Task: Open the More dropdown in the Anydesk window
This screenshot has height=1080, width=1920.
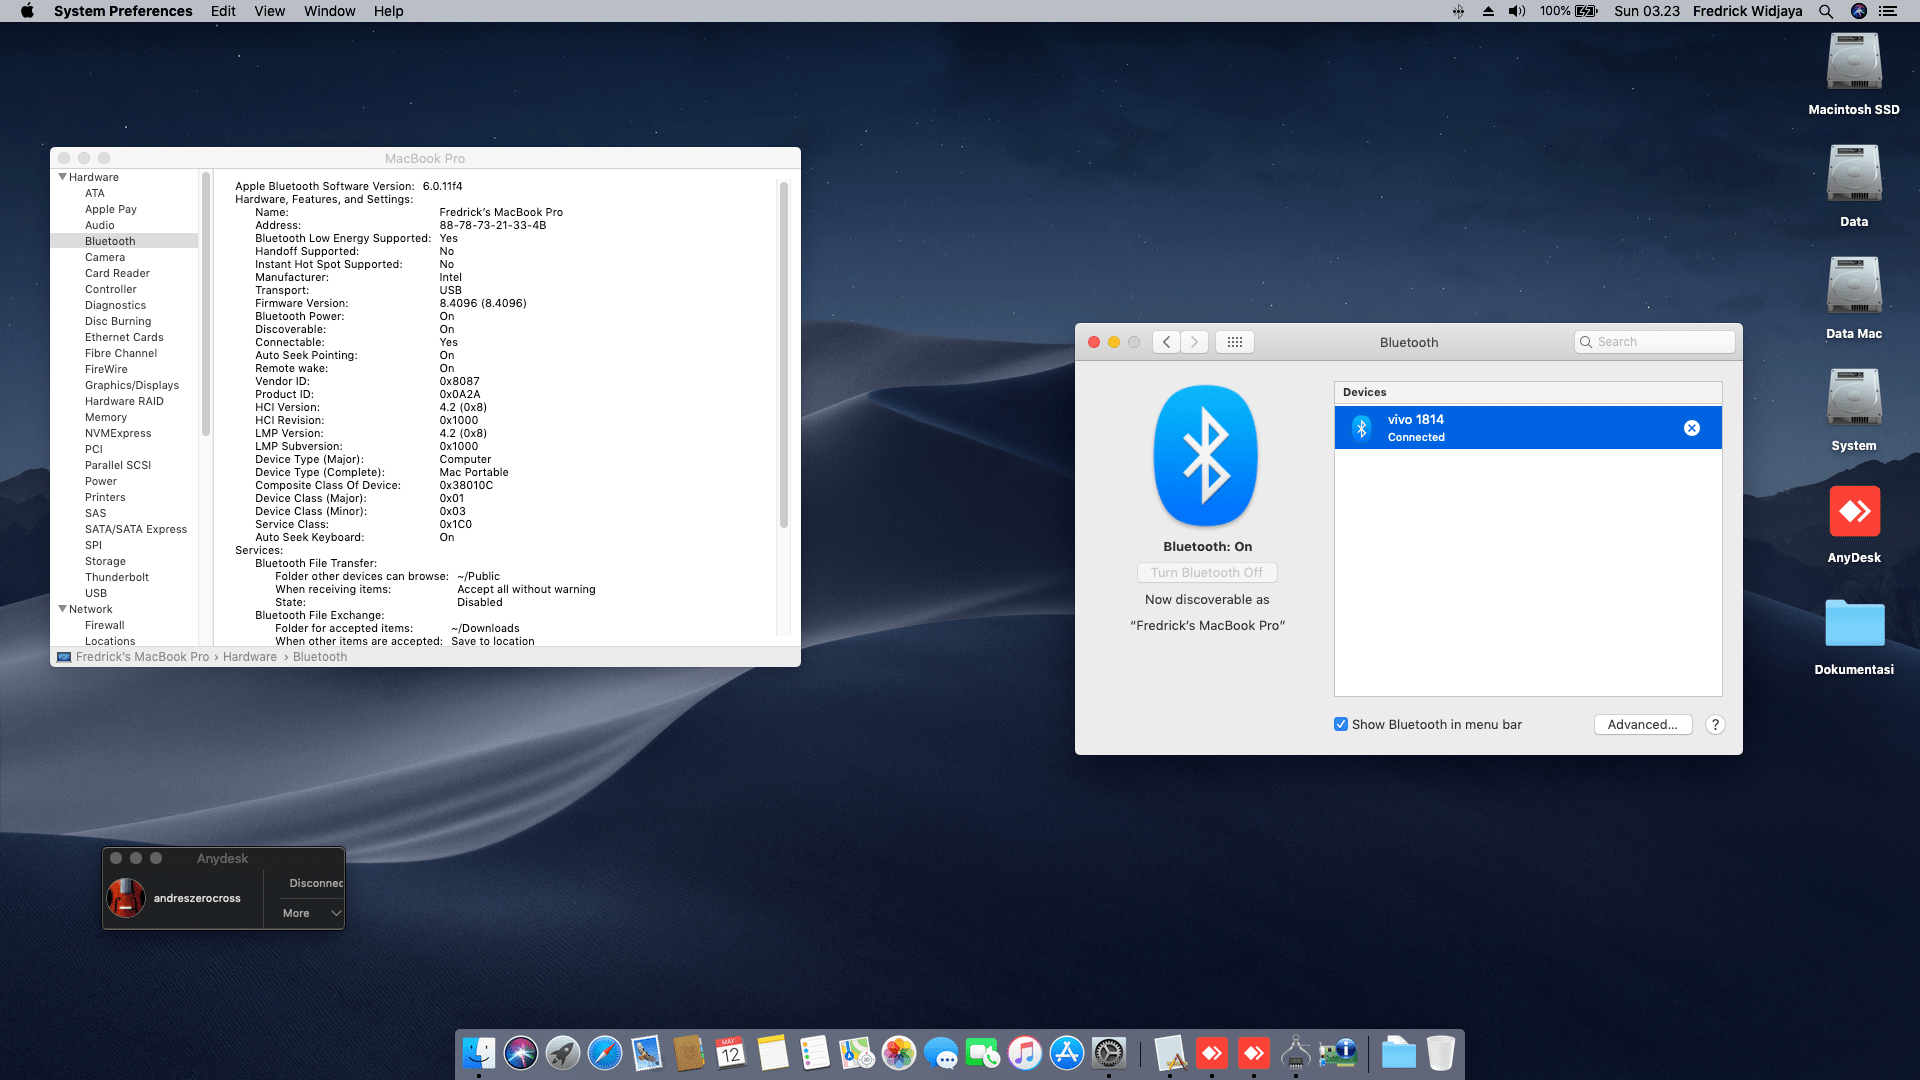Action: tap(307, 913)
